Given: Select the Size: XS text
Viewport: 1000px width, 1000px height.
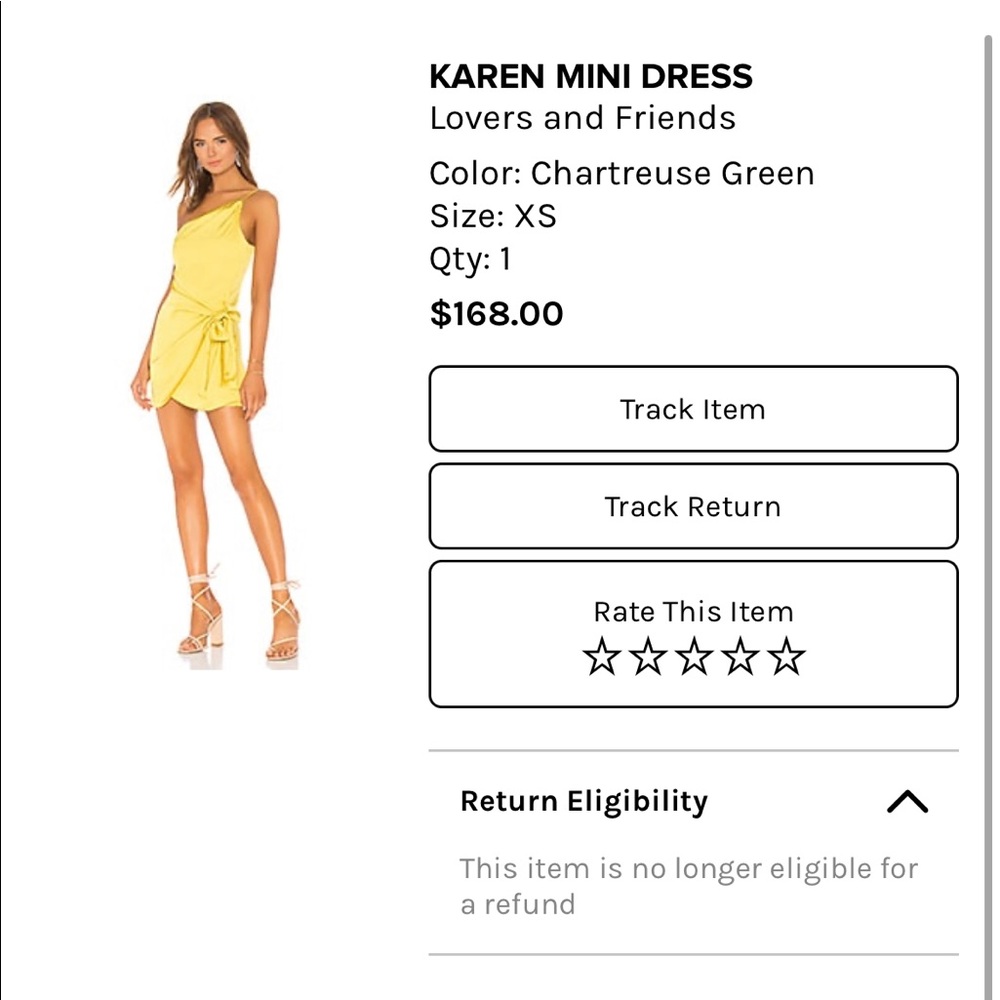Looking at the screenshot, I should [x=492, y=216].
